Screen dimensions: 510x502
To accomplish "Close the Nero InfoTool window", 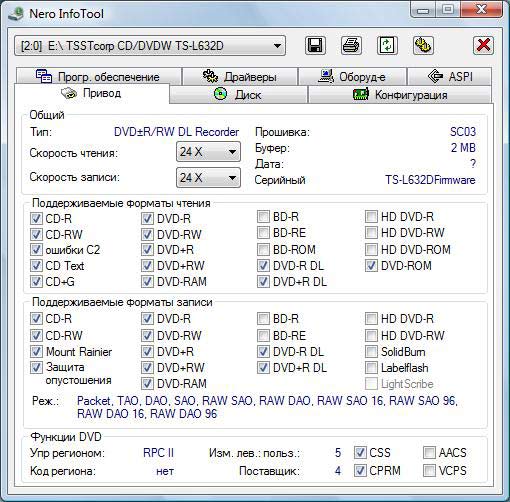I will click(x=481, y=9).
